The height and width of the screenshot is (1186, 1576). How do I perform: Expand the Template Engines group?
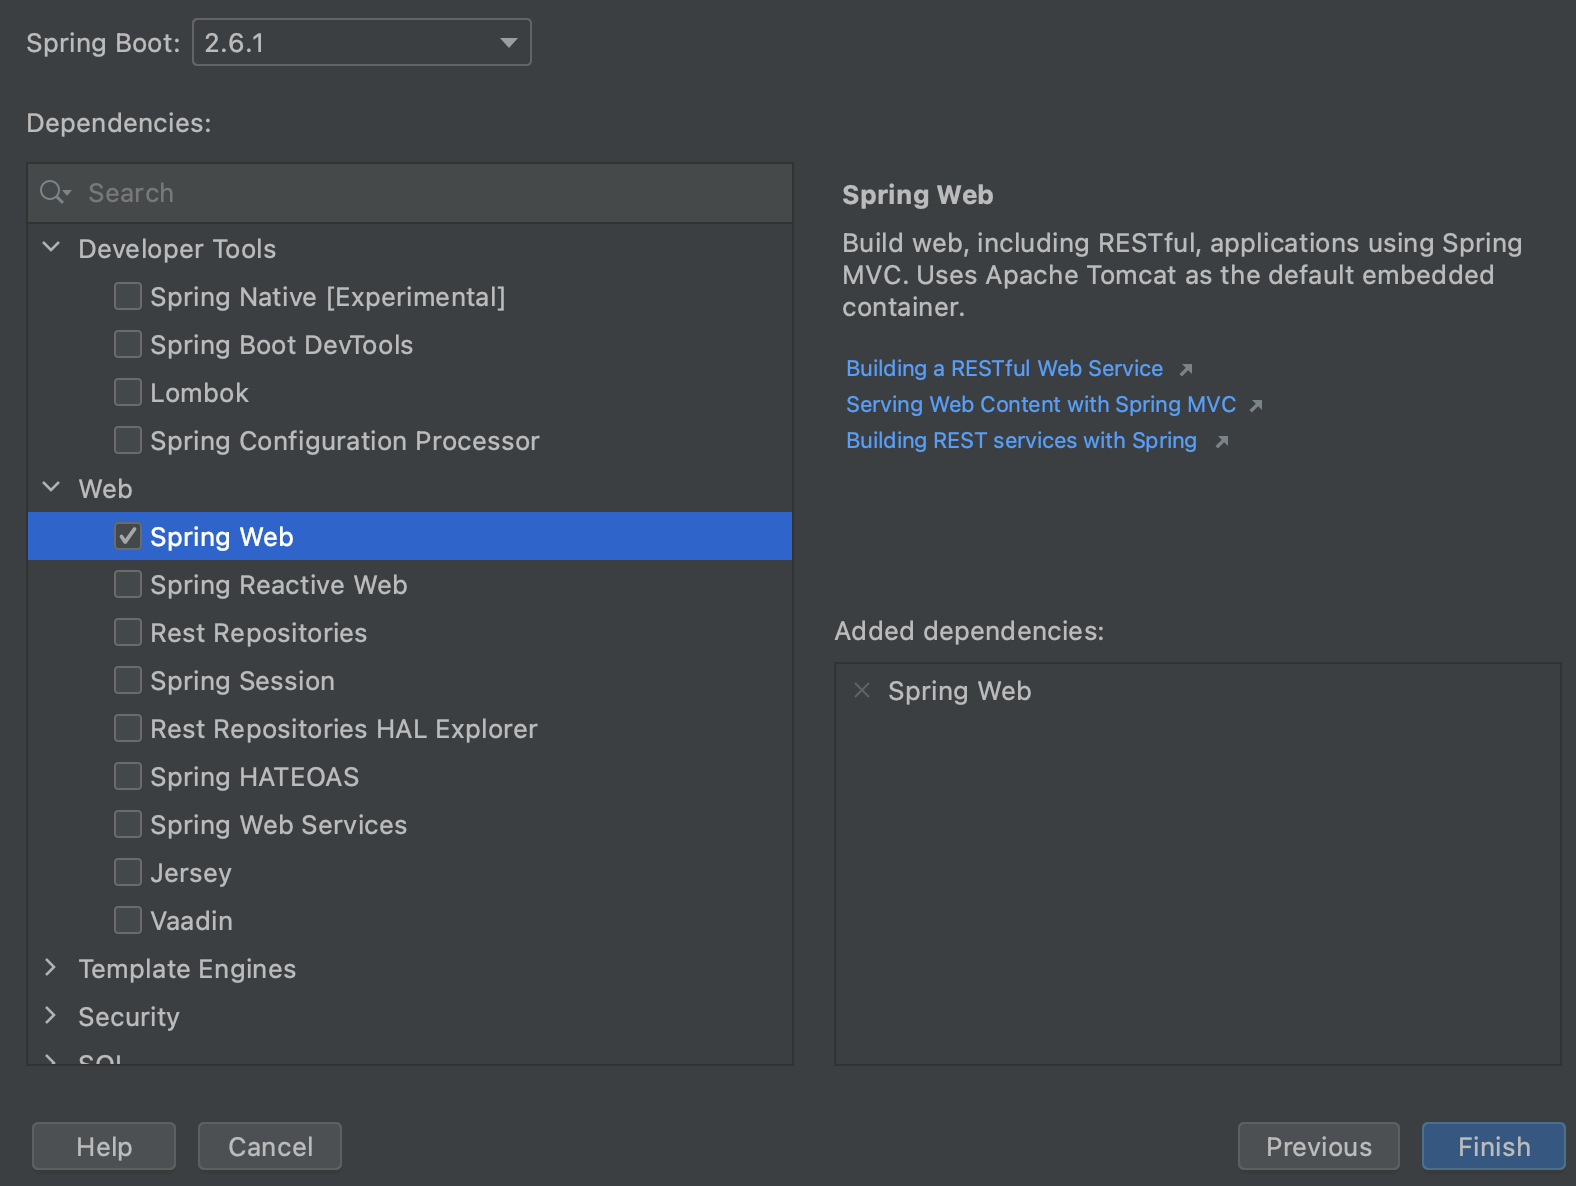click(x=51, y=968)
